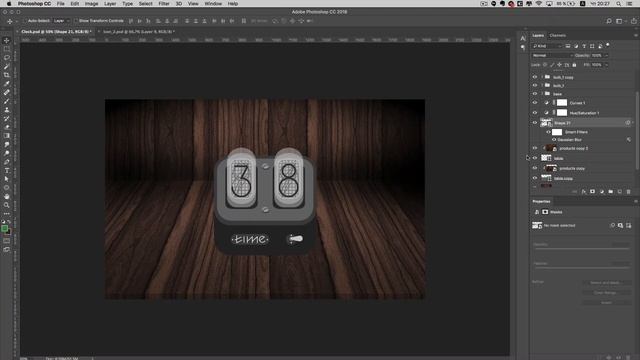Toggle visibility of Shape 21 layer
Image resolution: width=640 pixels, height=360 pixels.
pyautogui.click(x=535, y=123)
